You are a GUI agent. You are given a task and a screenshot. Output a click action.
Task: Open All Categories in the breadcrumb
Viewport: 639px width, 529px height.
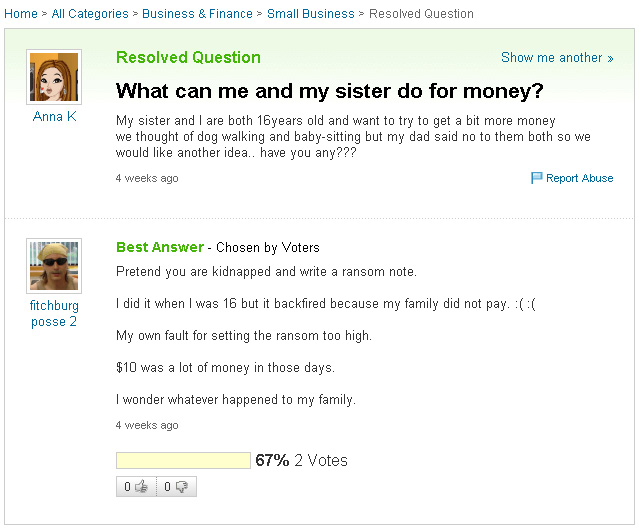pyautogui.click(x=90, y=13)
